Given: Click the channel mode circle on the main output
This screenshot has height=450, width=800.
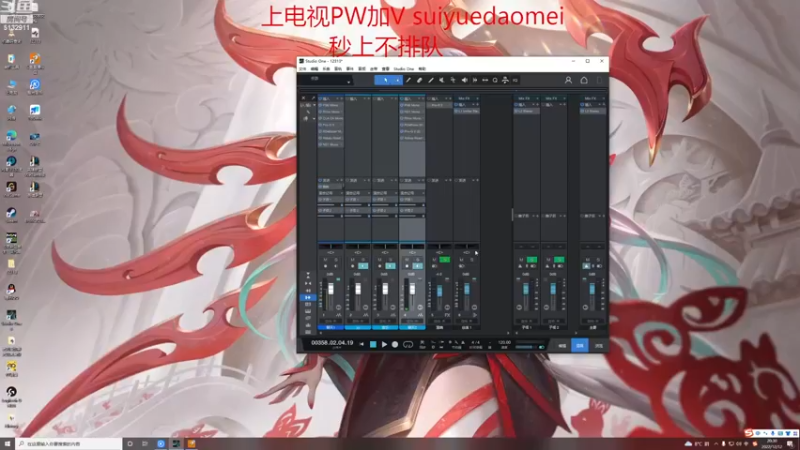Looking at the screenshot, I should pos(585,308).
